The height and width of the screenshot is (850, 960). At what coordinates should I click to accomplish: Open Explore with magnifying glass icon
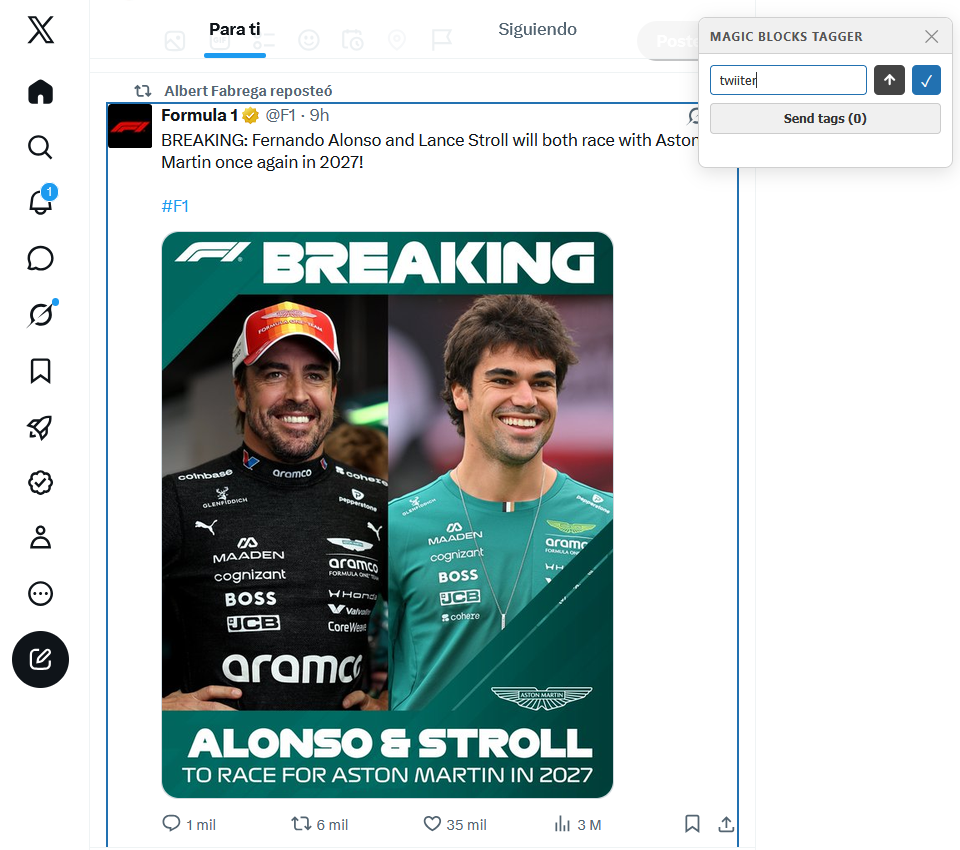click(40, 147)
